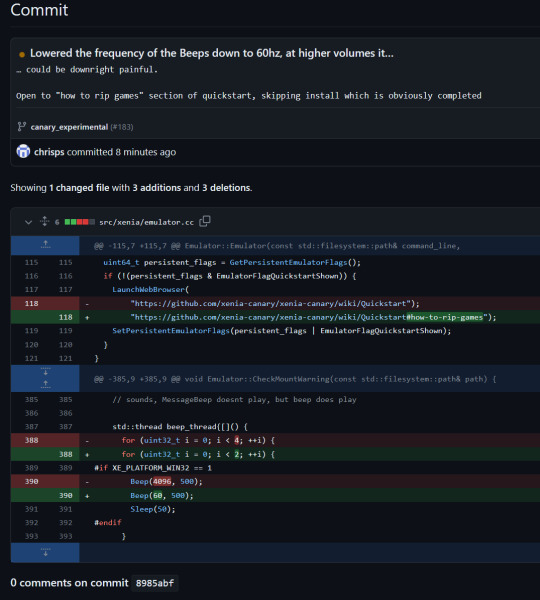Select added line number 118
Screen dimensions: 540x600
(65, 317)
